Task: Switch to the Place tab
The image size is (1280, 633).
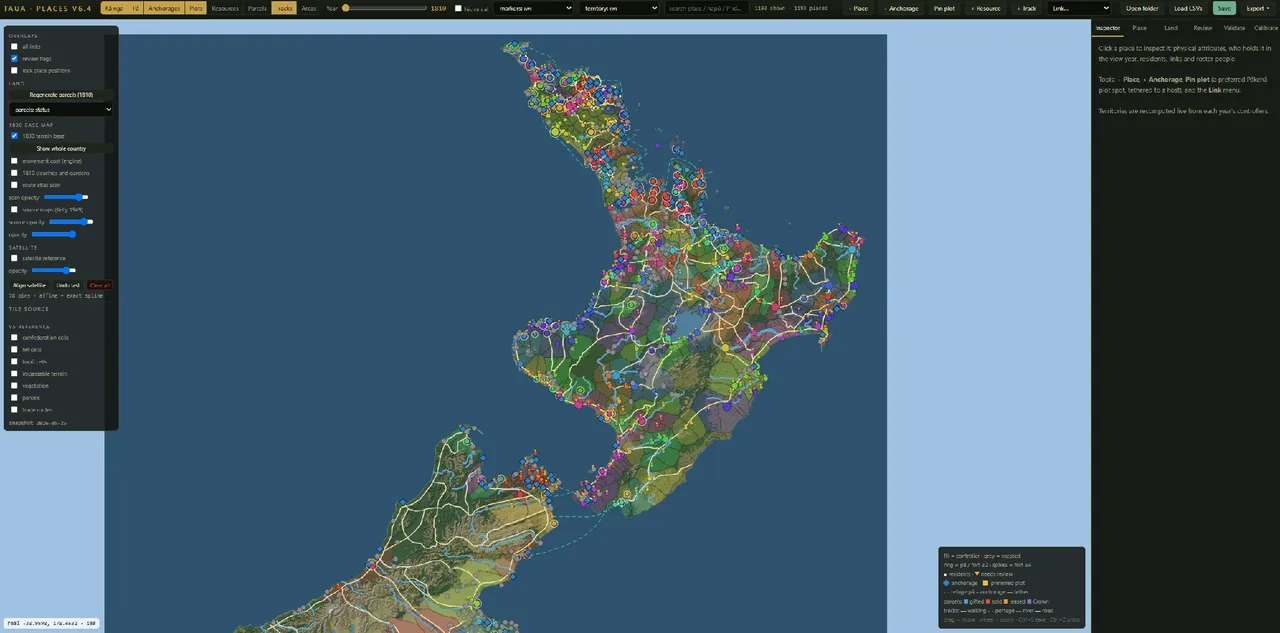Action: pyautogui.click(x=1139, y=28)
